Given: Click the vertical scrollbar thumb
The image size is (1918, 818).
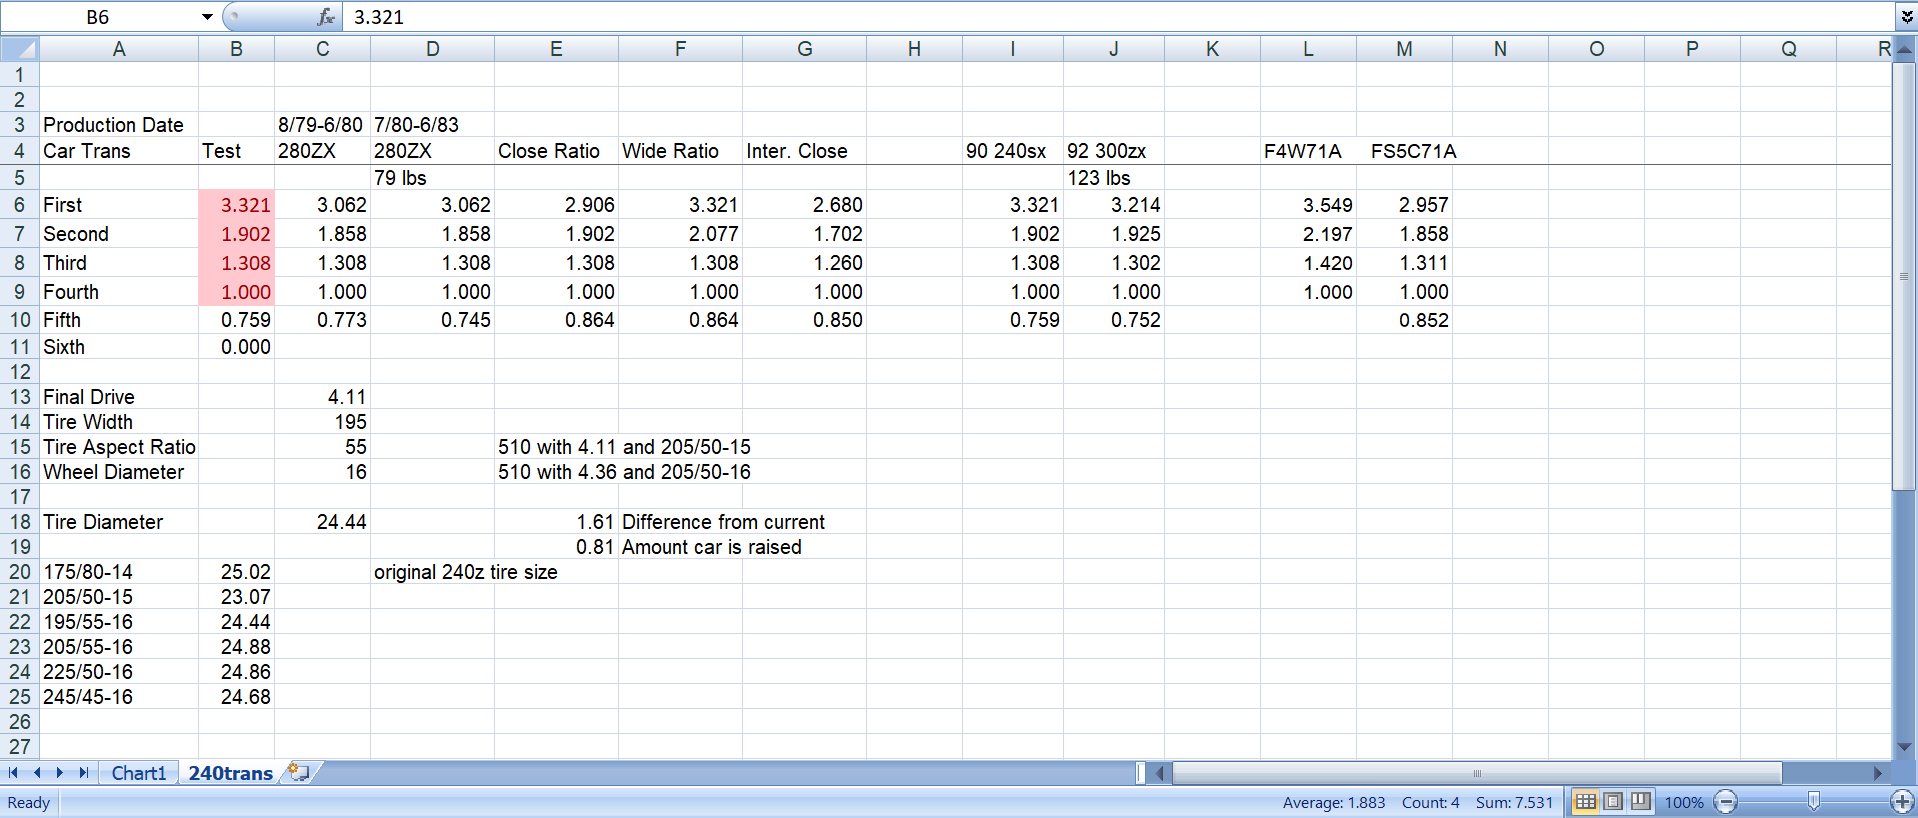Looking at the screenshot, I should (x=1904, y=275).
